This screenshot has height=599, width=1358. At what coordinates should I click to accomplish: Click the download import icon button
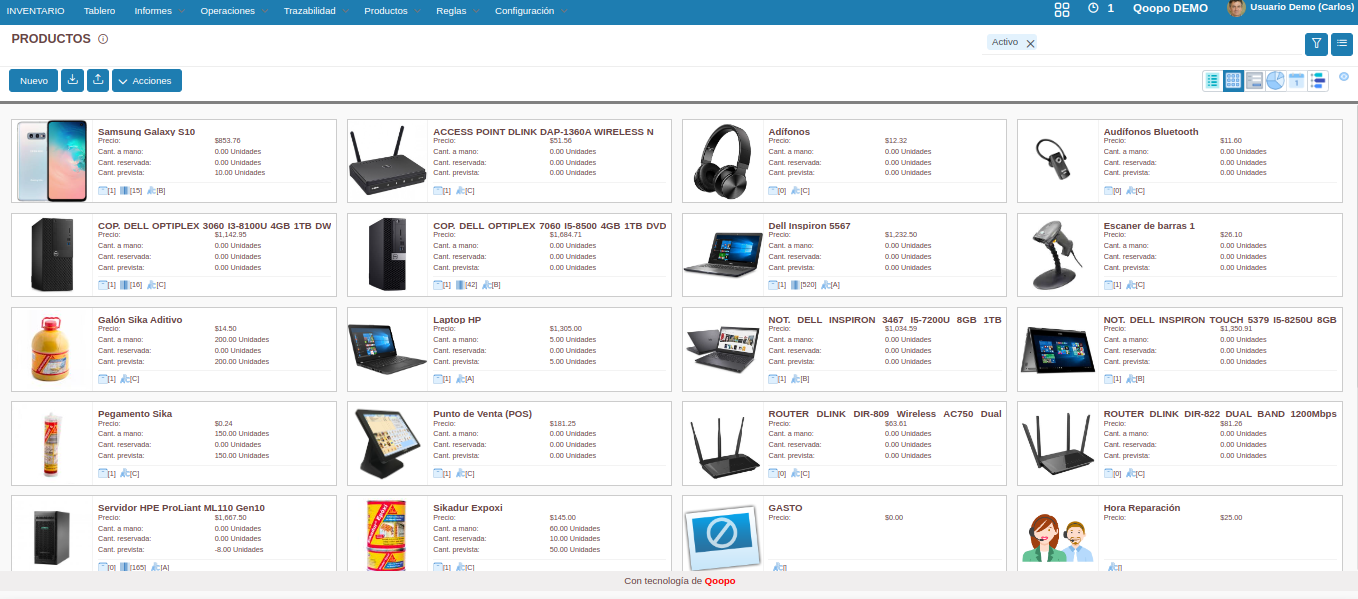pos(72,80)
